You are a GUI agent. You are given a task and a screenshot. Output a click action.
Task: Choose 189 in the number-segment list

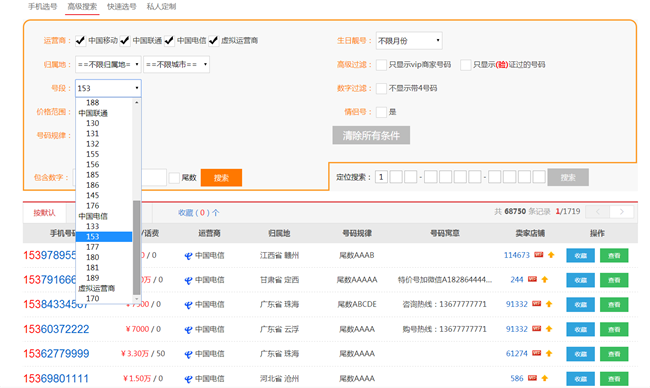point(104,278)
